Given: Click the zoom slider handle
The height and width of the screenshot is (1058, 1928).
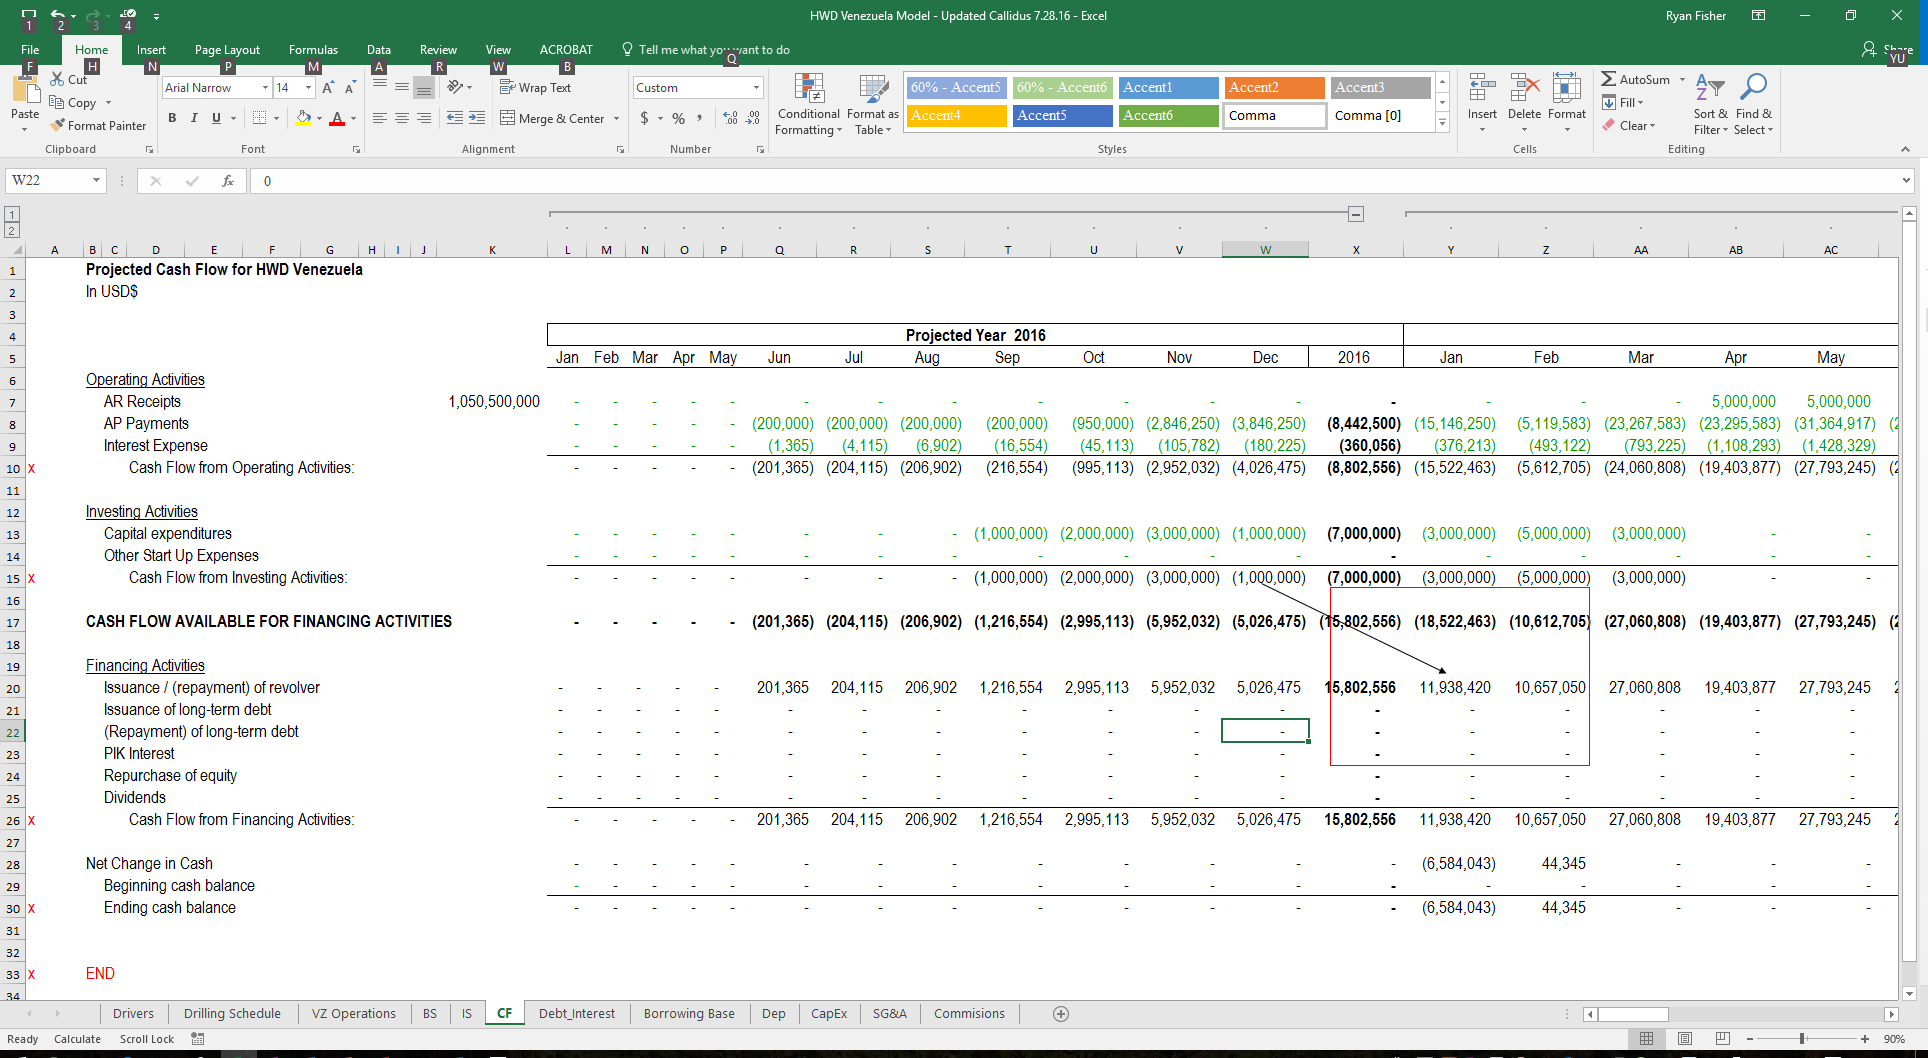Looking at the screenshot, I should point(1802,1039).
